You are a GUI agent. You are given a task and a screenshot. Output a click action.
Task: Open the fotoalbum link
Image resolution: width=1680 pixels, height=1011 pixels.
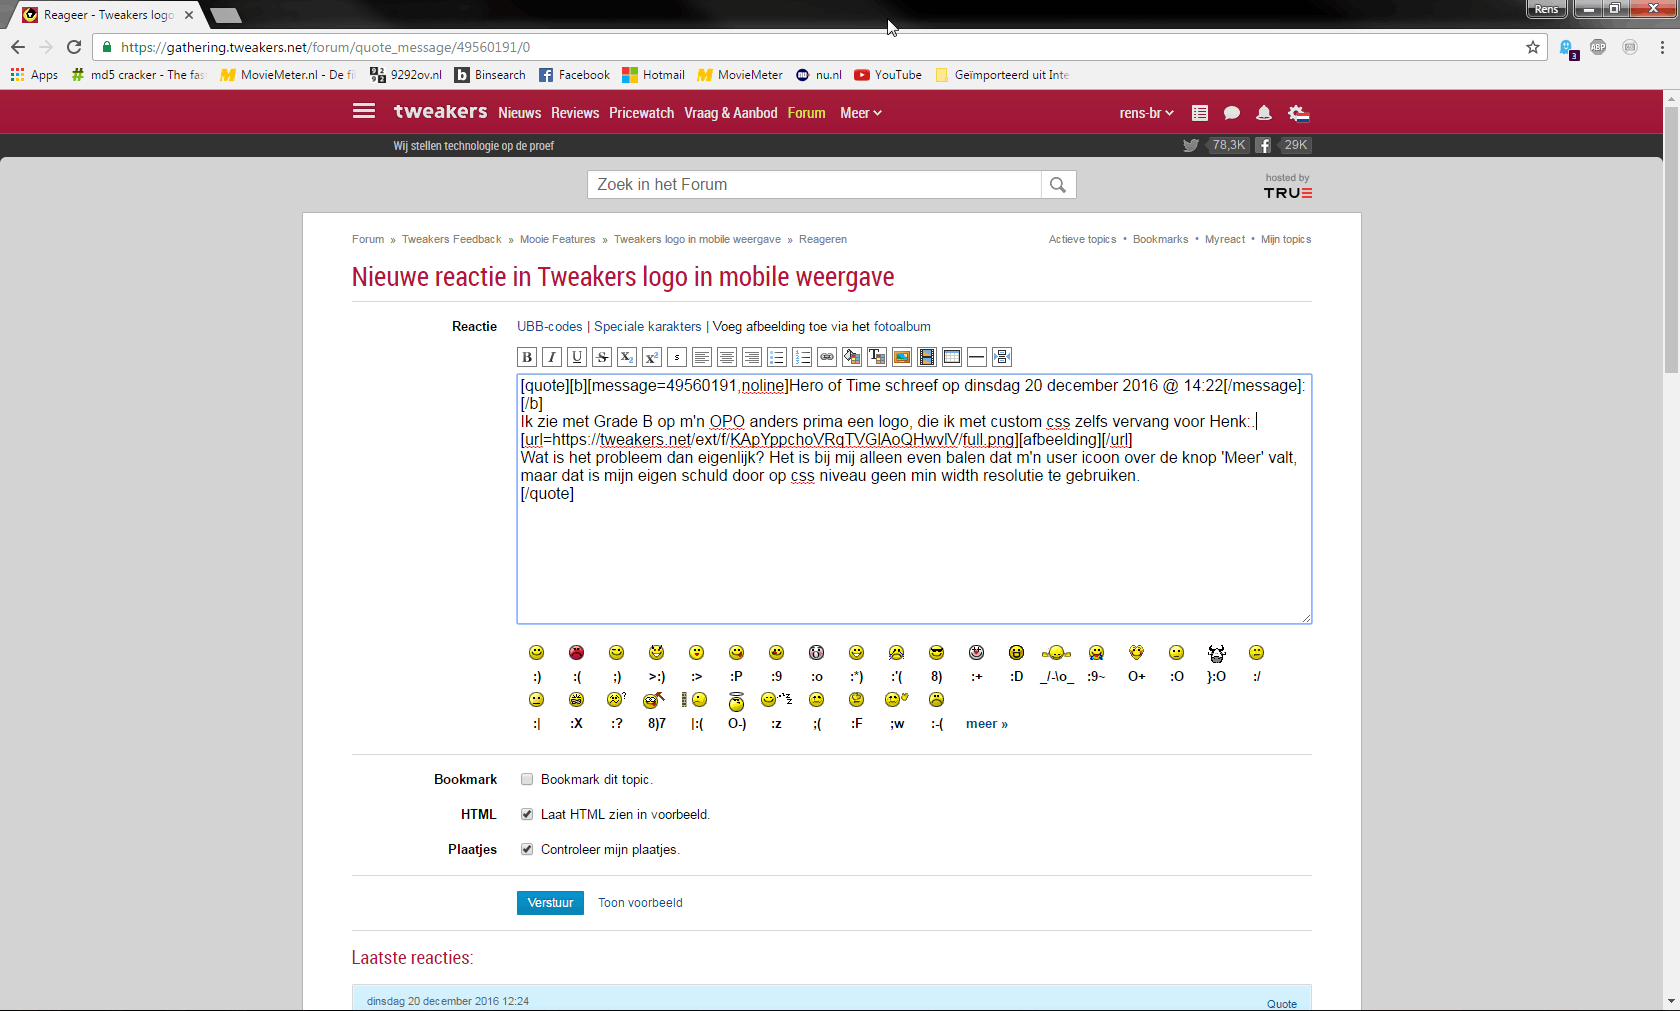point(902,327)
